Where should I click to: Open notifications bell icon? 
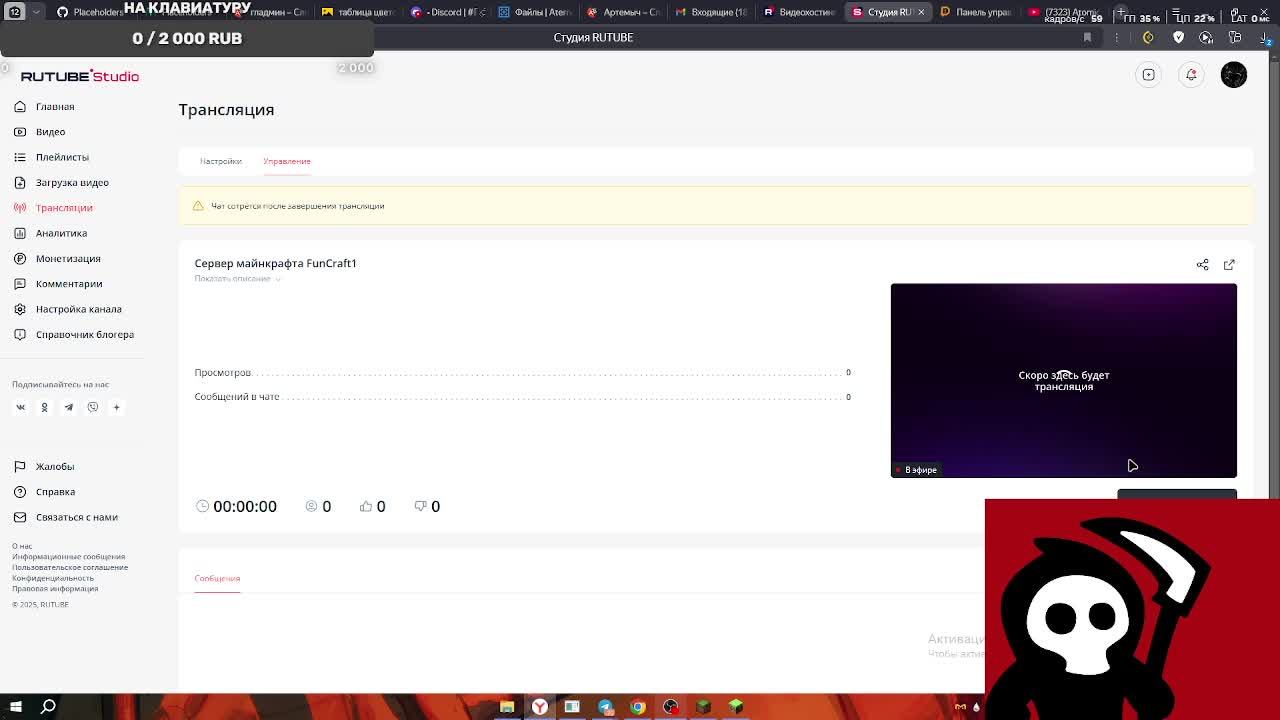pyautogui.click(x=1191, y=75)
